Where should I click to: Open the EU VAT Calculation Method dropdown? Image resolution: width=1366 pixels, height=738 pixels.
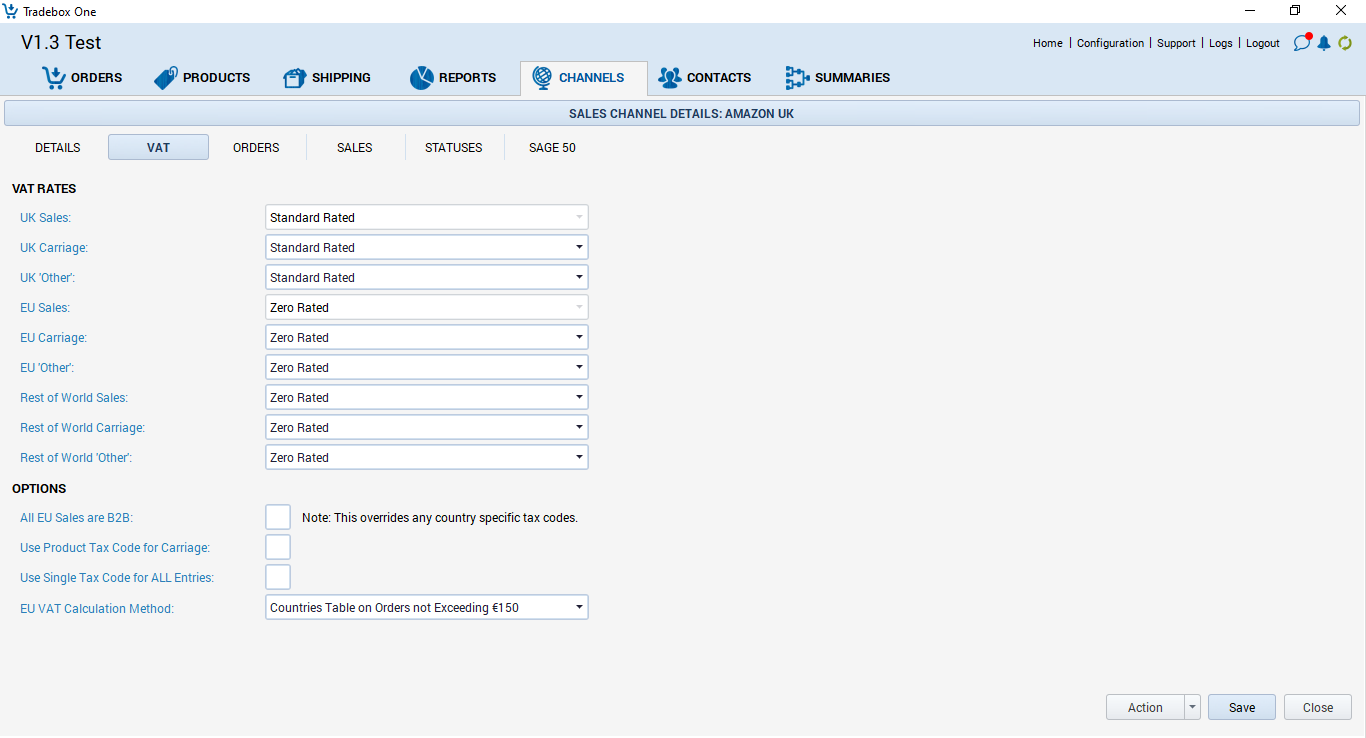pos(427,607)
